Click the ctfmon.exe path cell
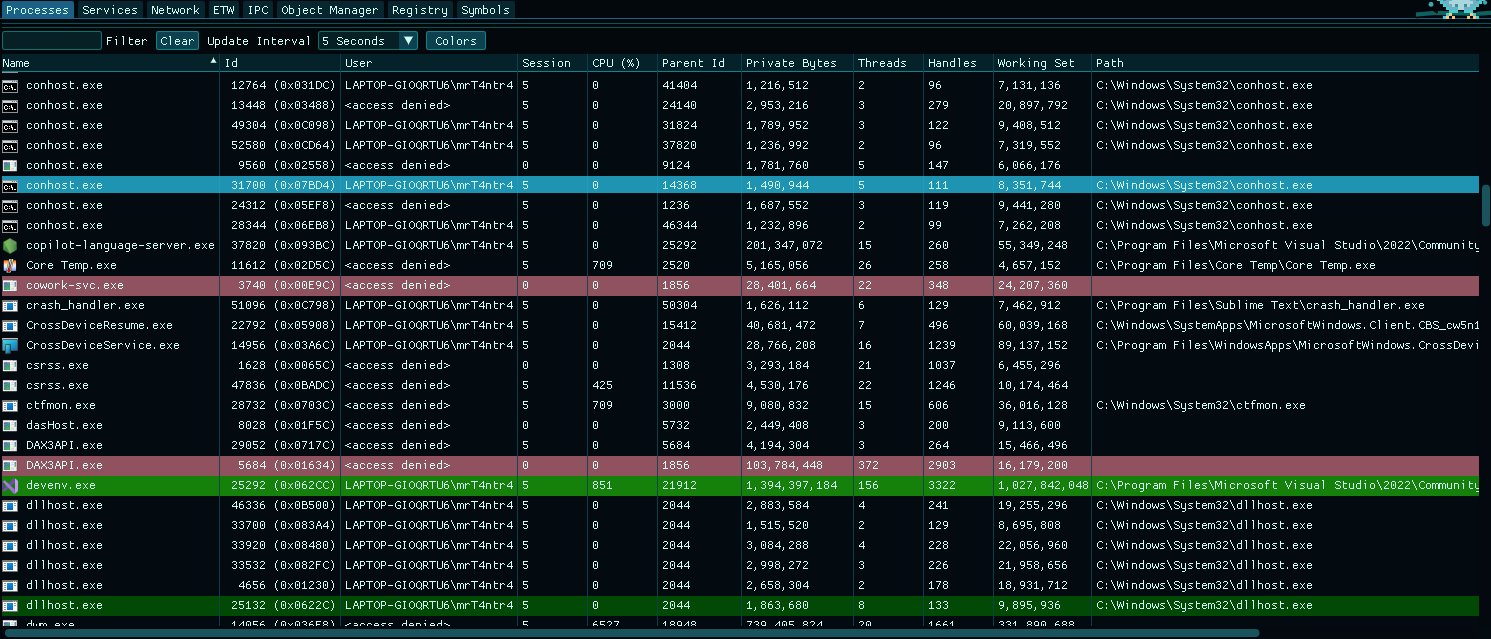Viewport: 1491px width, 639px height. point(1201,405)
